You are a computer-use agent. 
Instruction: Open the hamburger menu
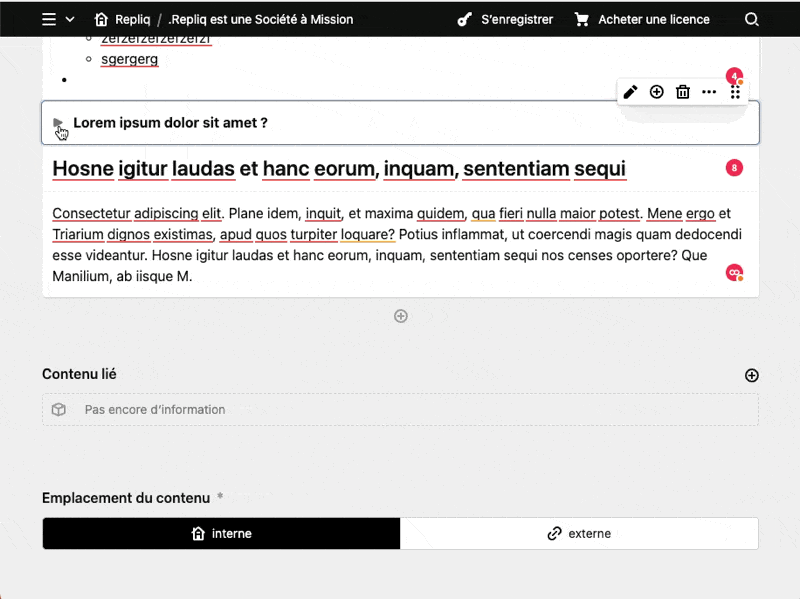[49, 19]
